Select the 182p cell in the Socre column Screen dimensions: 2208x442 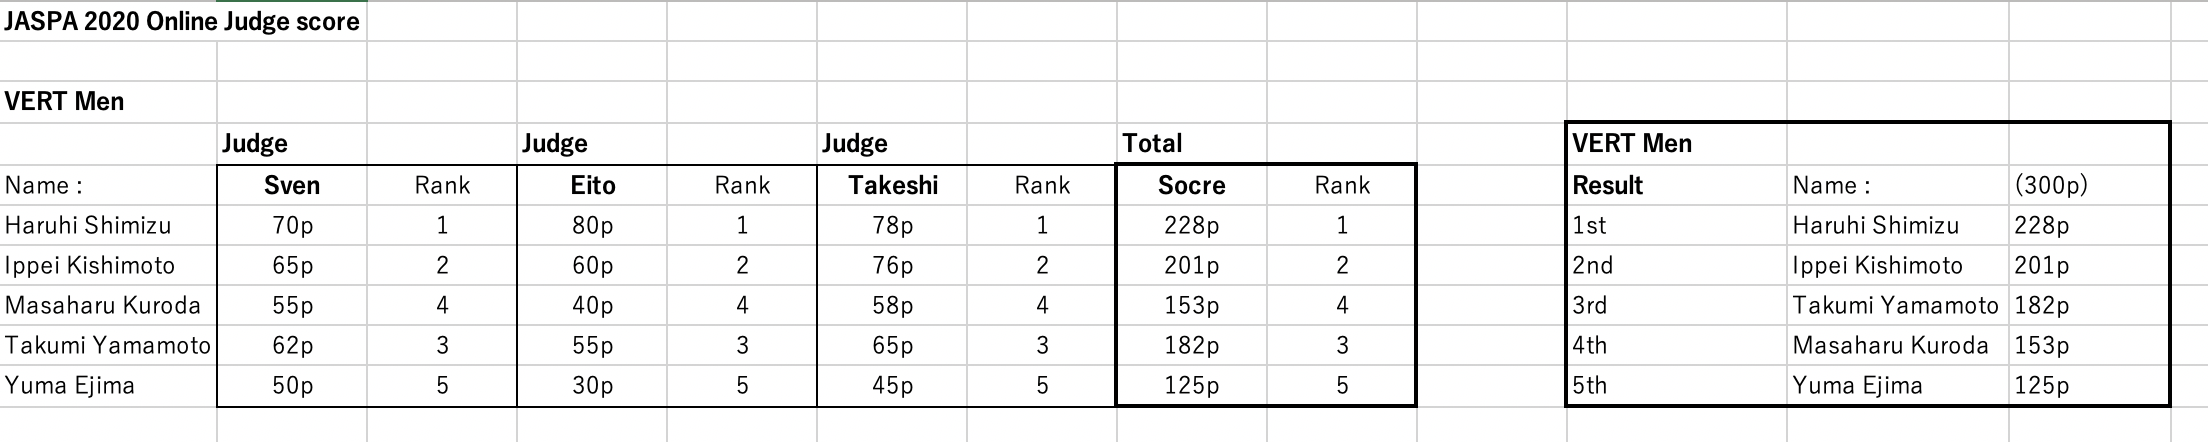point(1191,345)
